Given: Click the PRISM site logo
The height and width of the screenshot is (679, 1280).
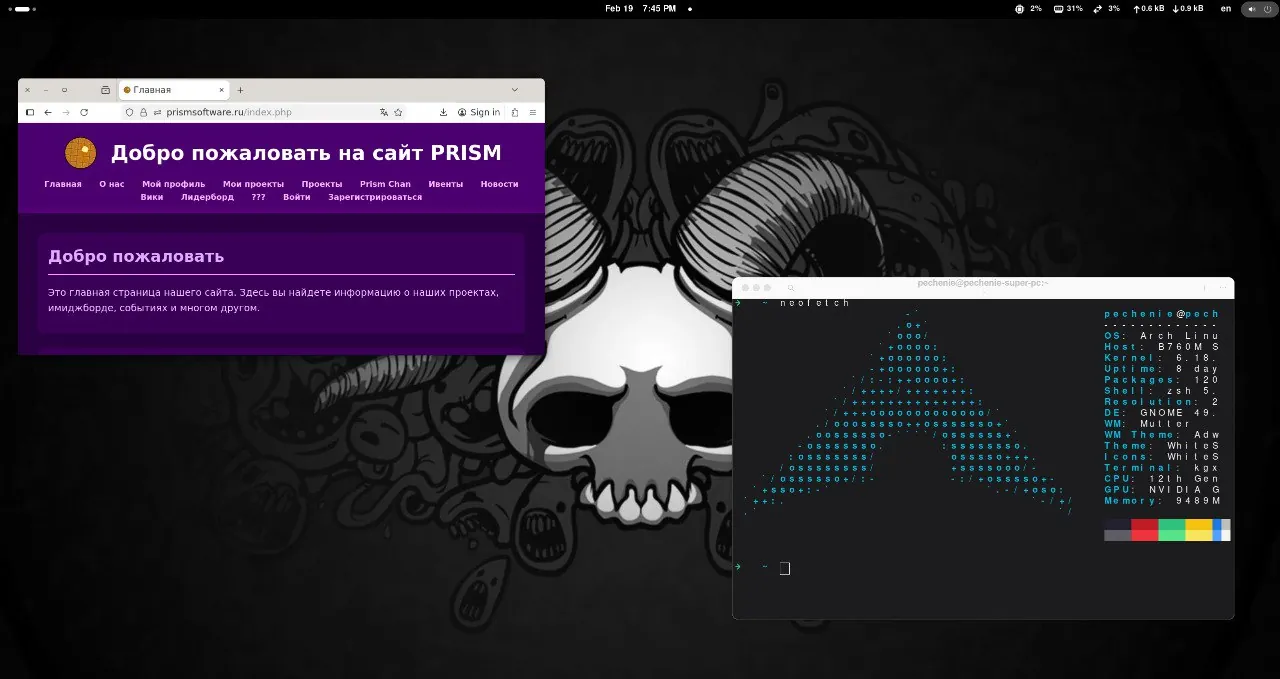Looking at the screenshot, I should 81,153.
